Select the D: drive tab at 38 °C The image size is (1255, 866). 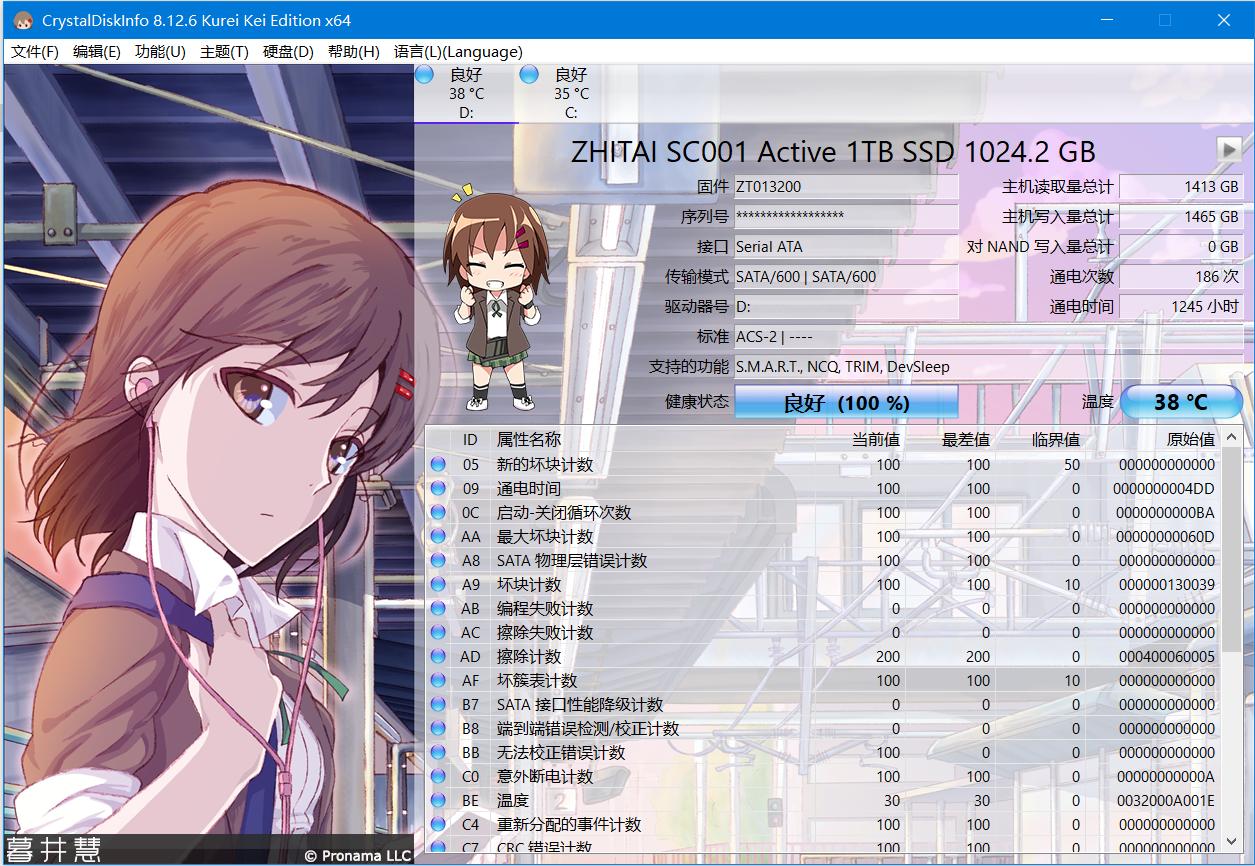point(466,93)
